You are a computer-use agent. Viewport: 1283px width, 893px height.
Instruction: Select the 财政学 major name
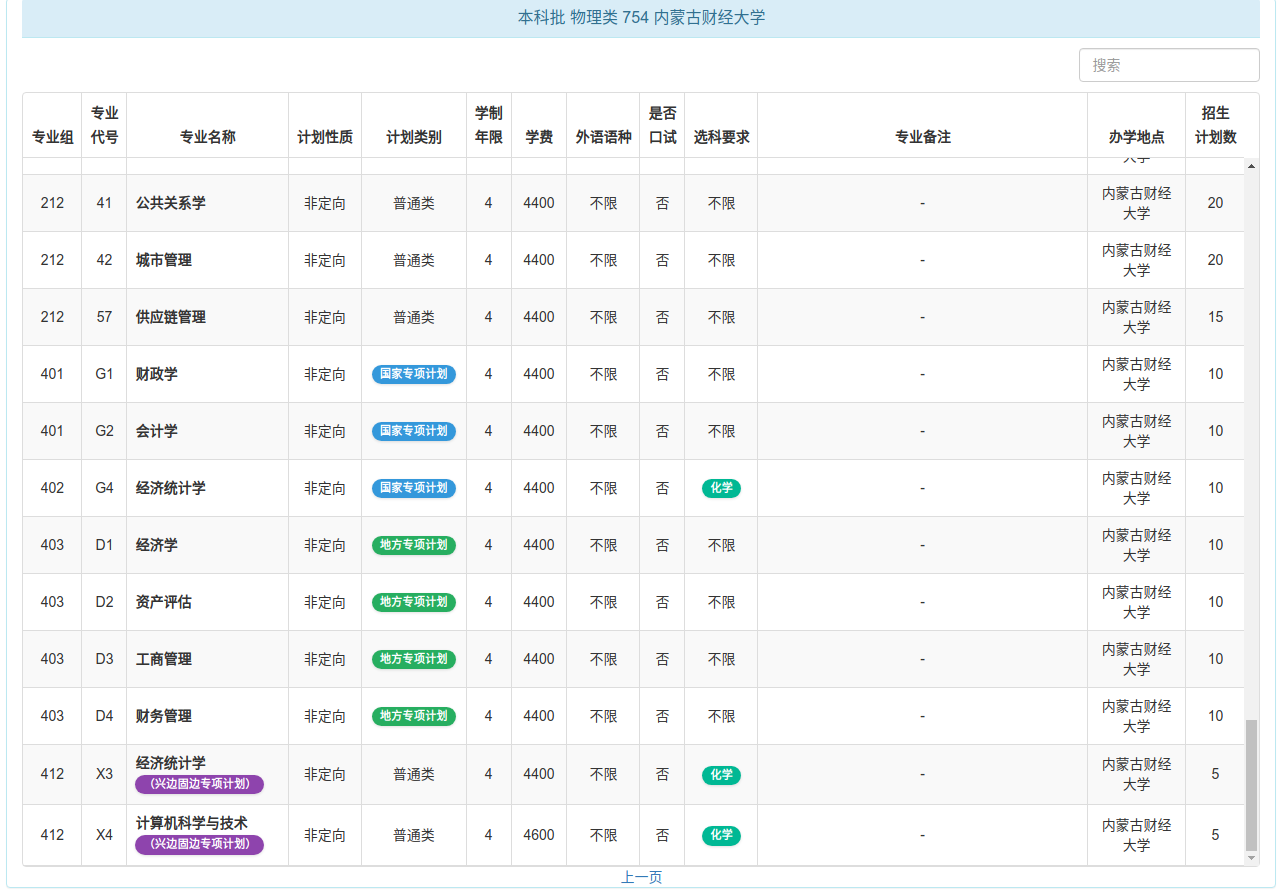point(157,374)
